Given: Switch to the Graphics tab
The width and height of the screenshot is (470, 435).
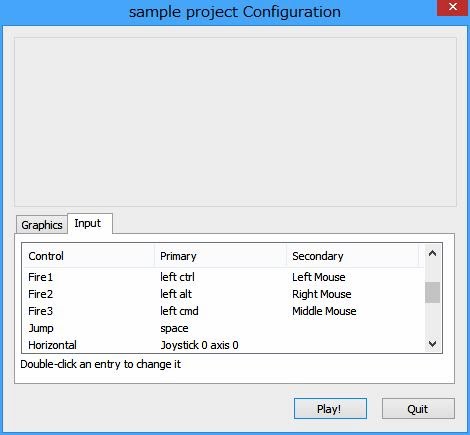Looking at the screenshot, I should [x=42, y=225].
